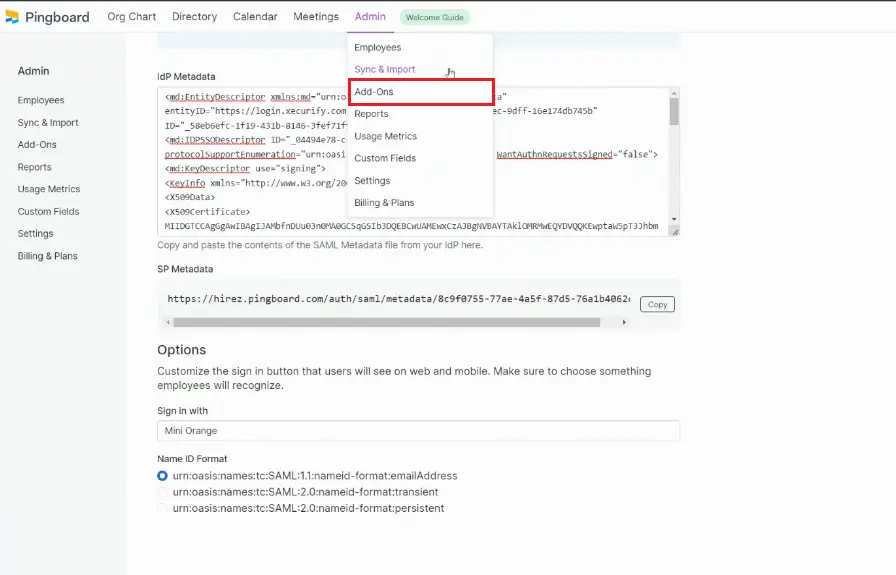Open Usage Metrics in the left sidebar

coord(49,189)
